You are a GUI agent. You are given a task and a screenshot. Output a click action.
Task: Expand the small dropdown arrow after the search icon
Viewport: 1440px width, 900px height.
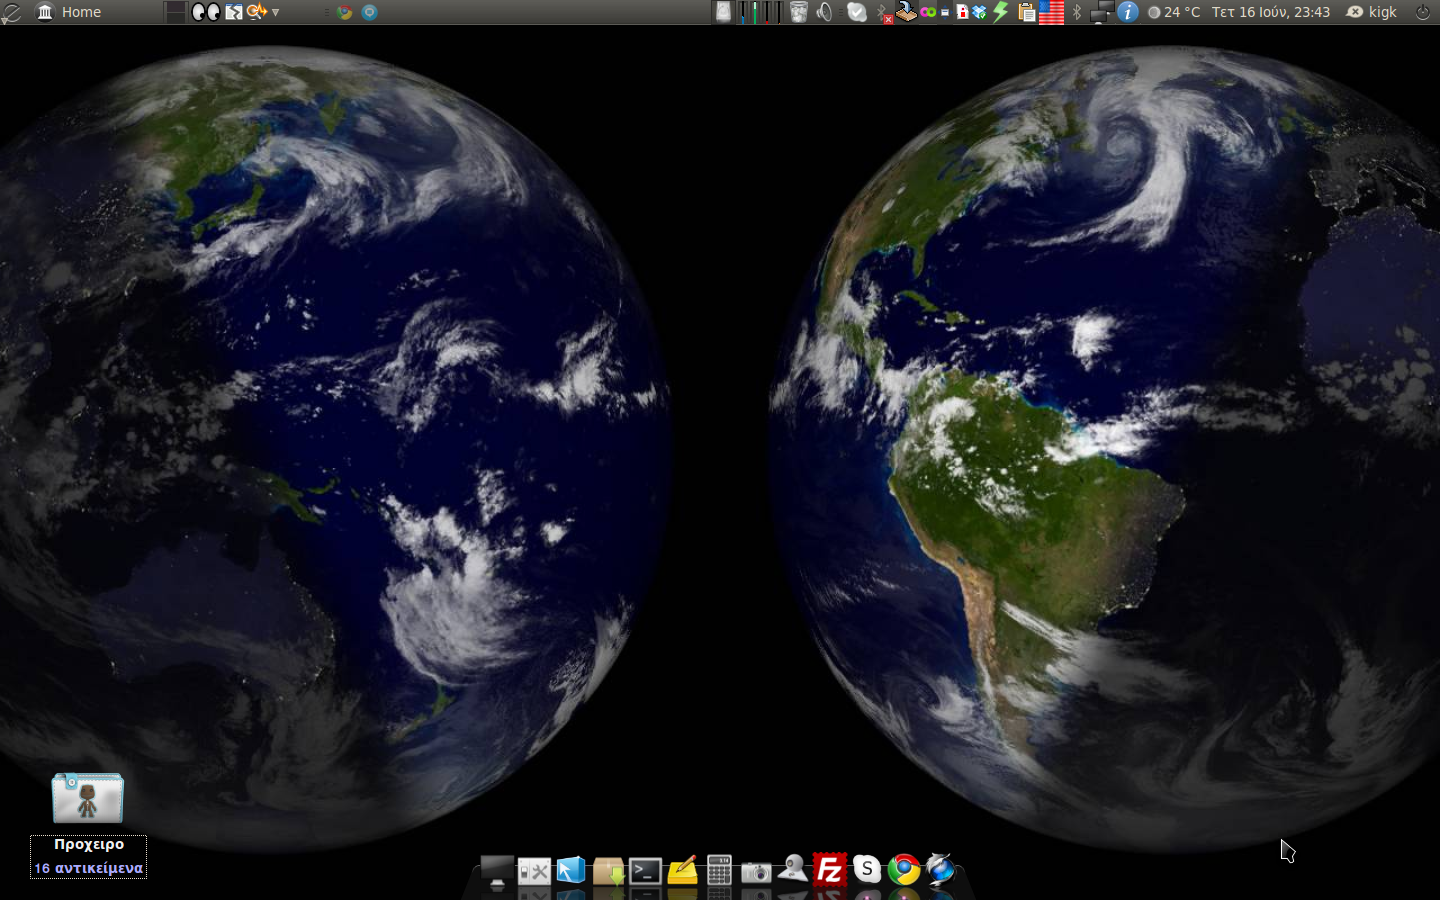tap(275, 12)
